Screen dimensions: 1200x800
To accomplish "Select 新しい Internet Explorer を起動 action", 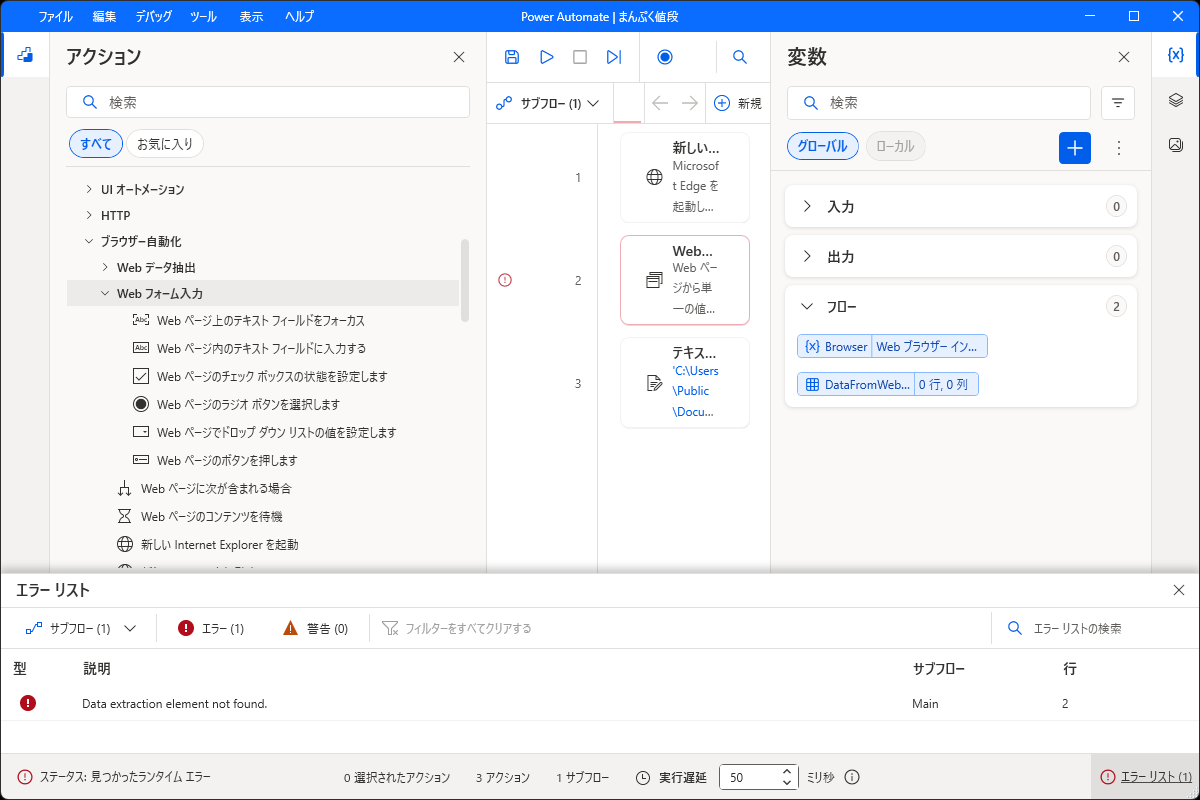I will click(219, 545).
